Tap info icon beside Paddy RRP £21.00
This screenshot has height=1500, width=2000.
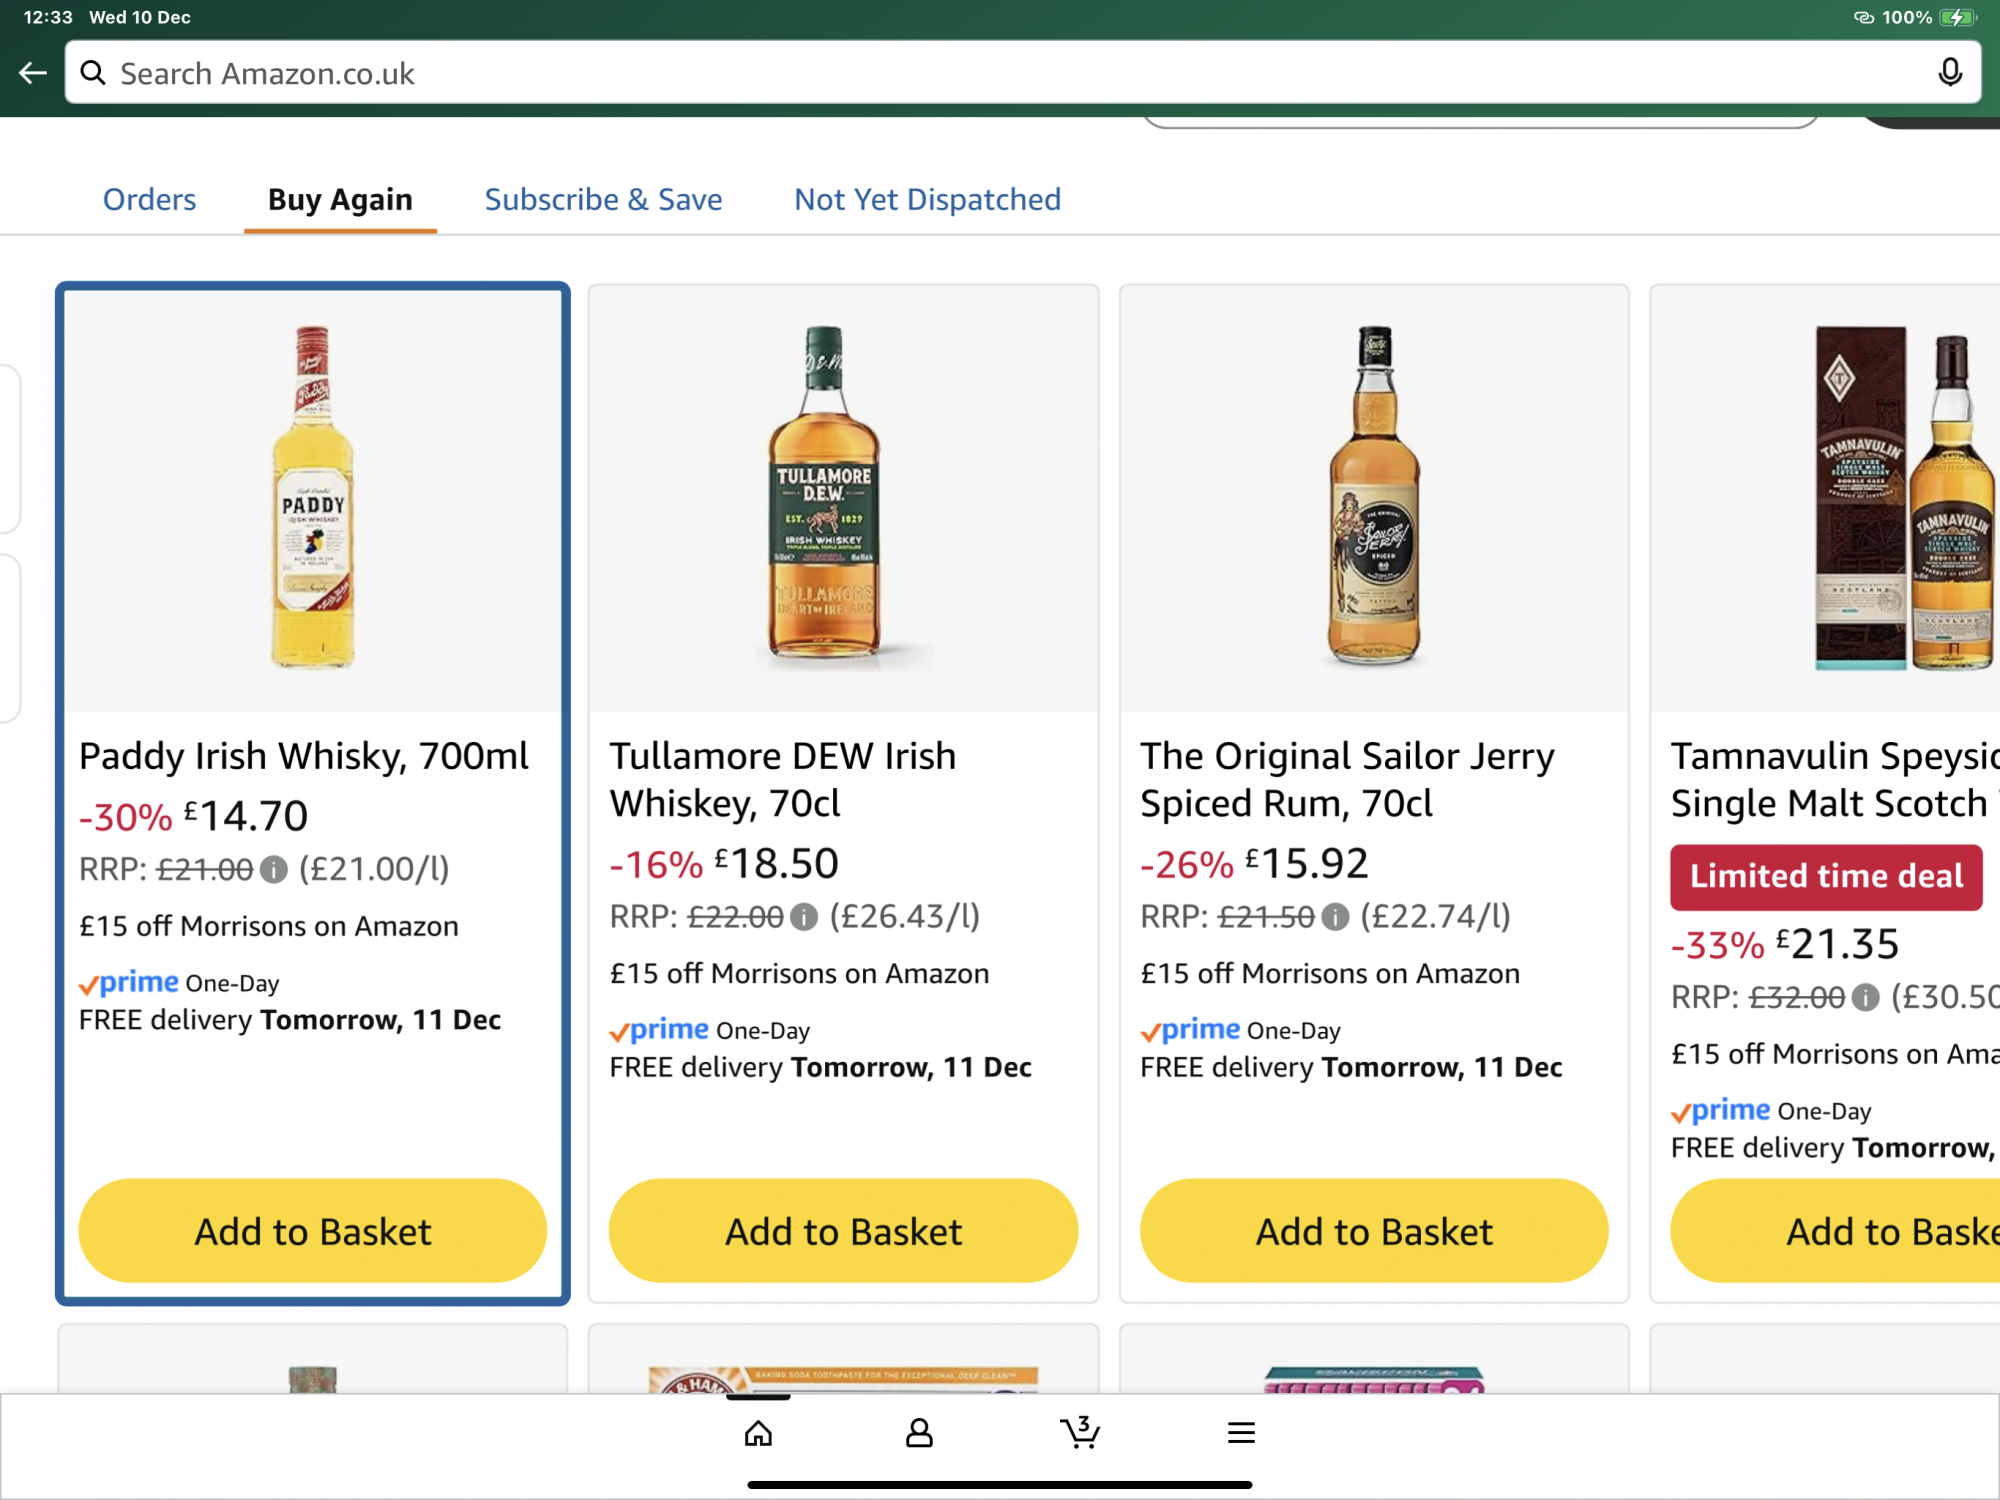[x=273, y=870]
